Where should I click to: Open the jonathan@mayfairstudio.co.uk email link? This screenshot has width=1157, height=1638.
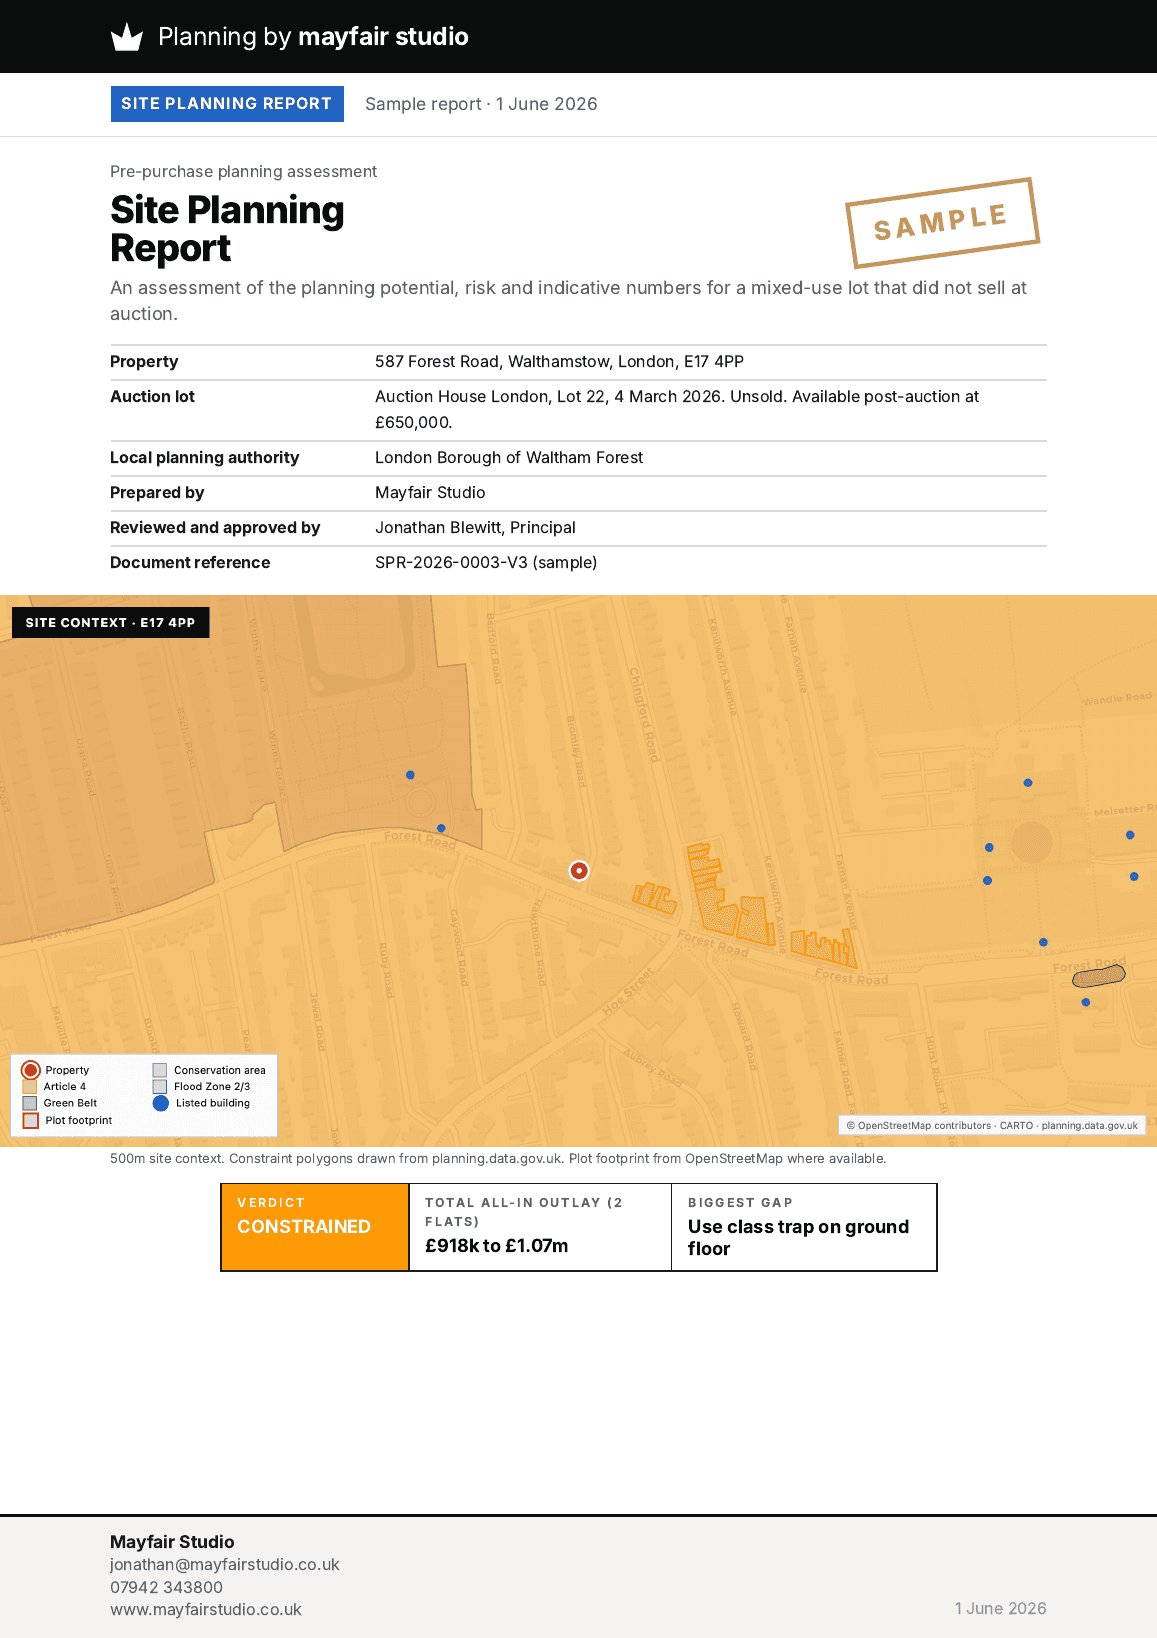tap(225, 1564)
